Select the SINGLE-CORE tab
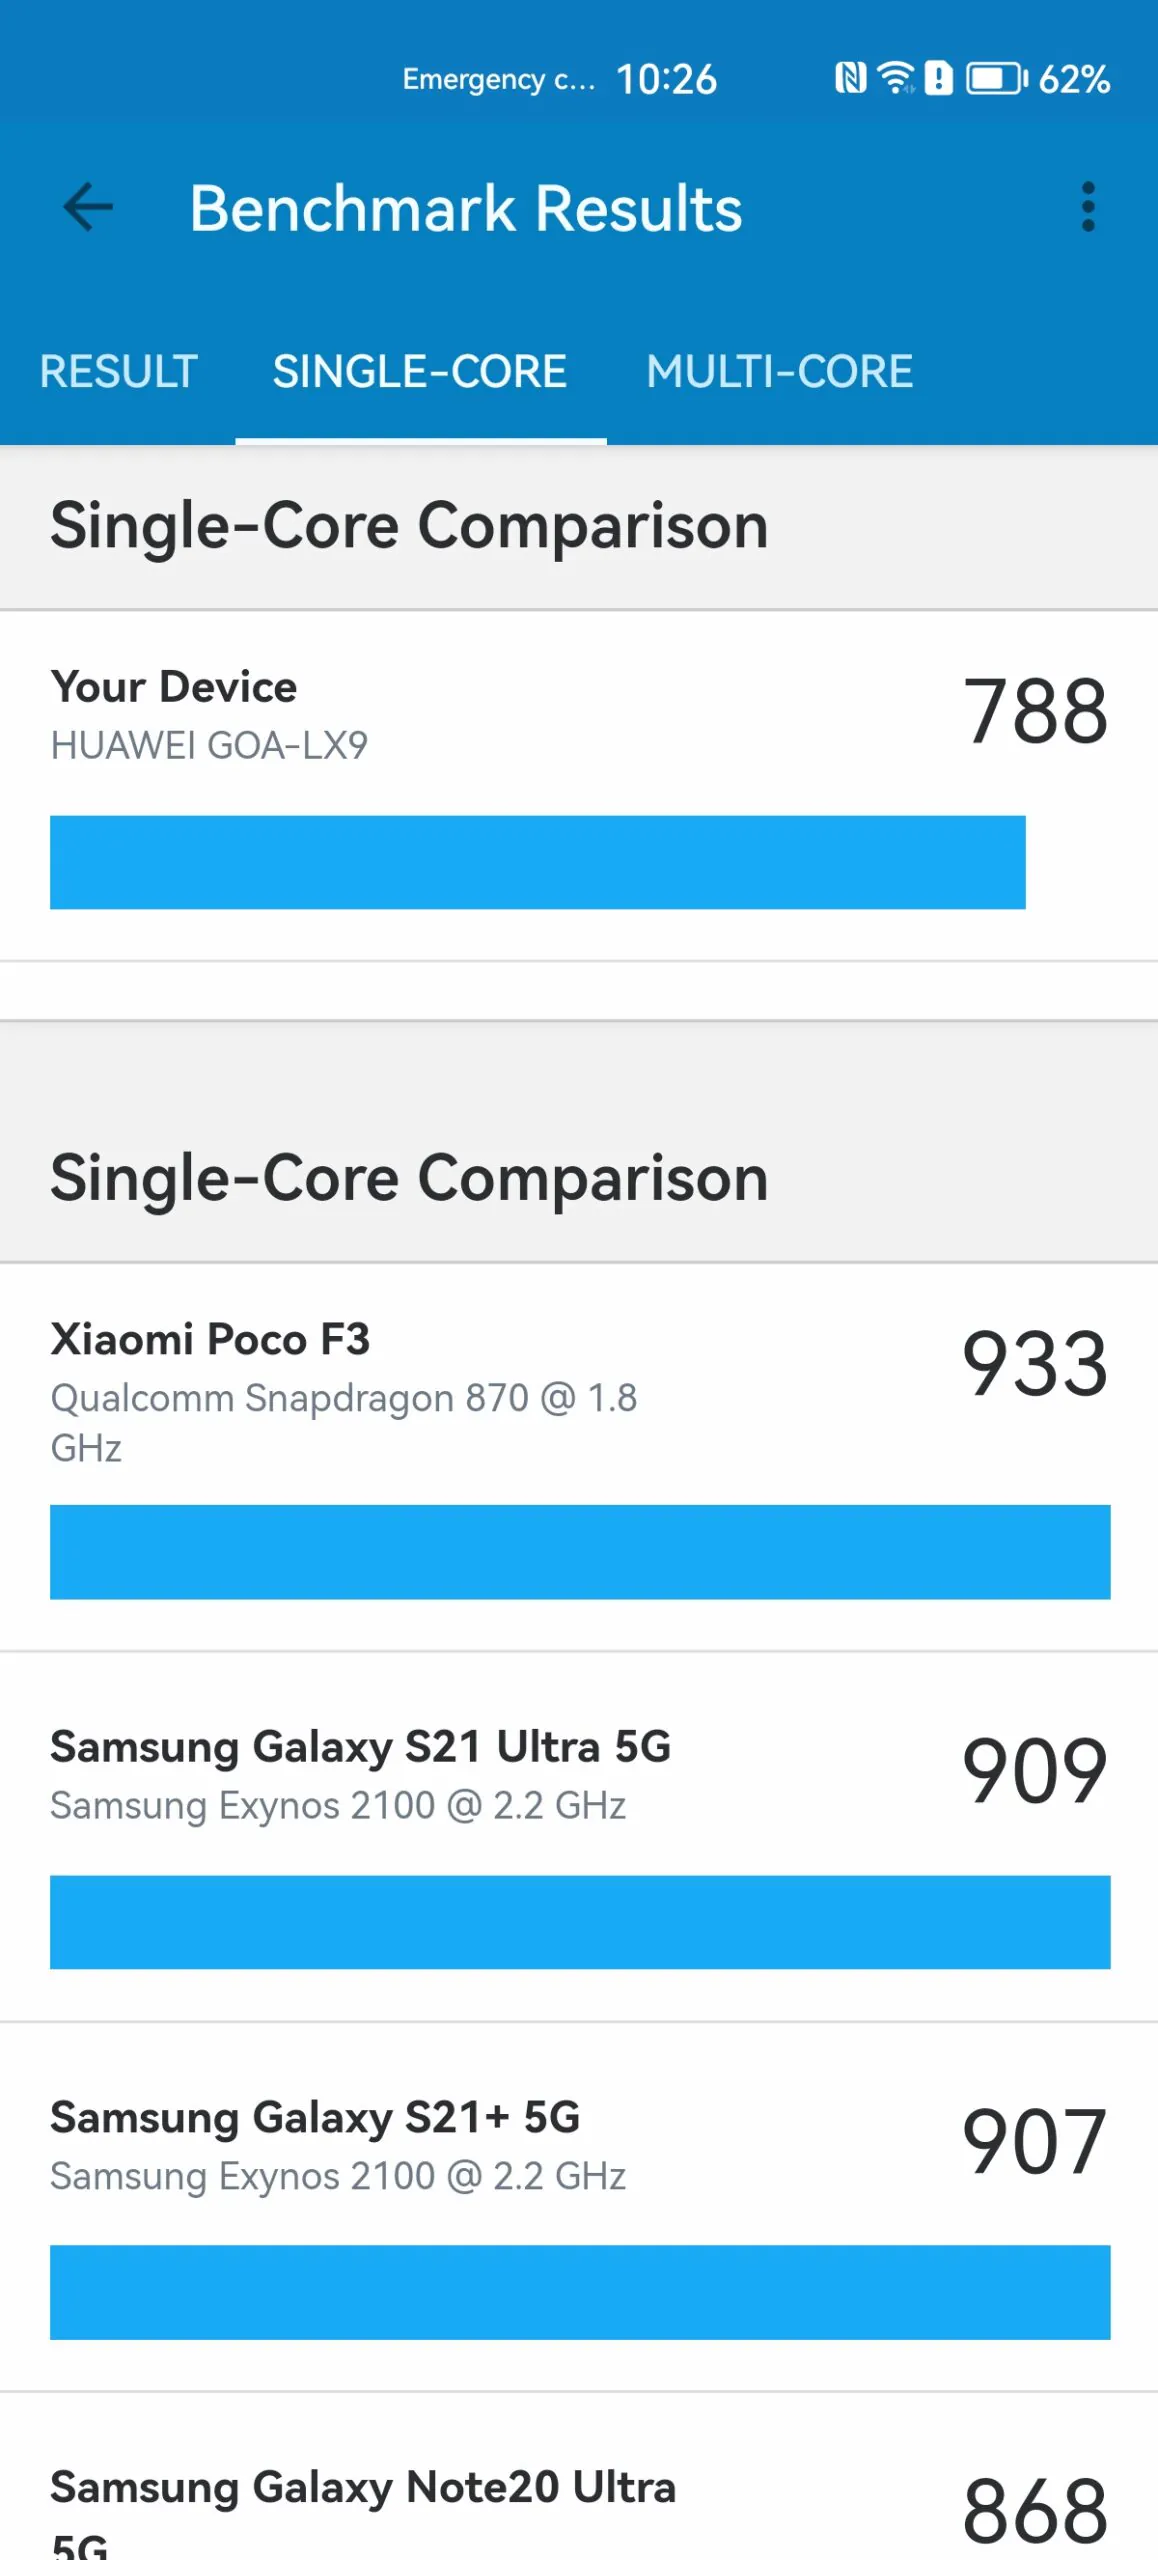This screenshot has height=2560, width=1158. tap(420, 372)
